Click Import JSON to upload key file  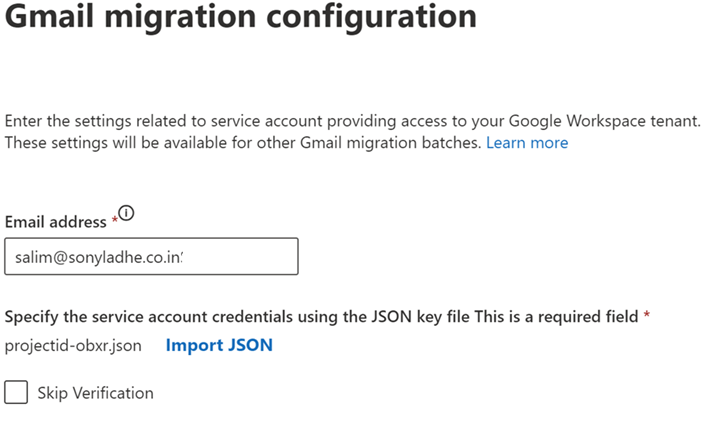[x=219, y=345]
